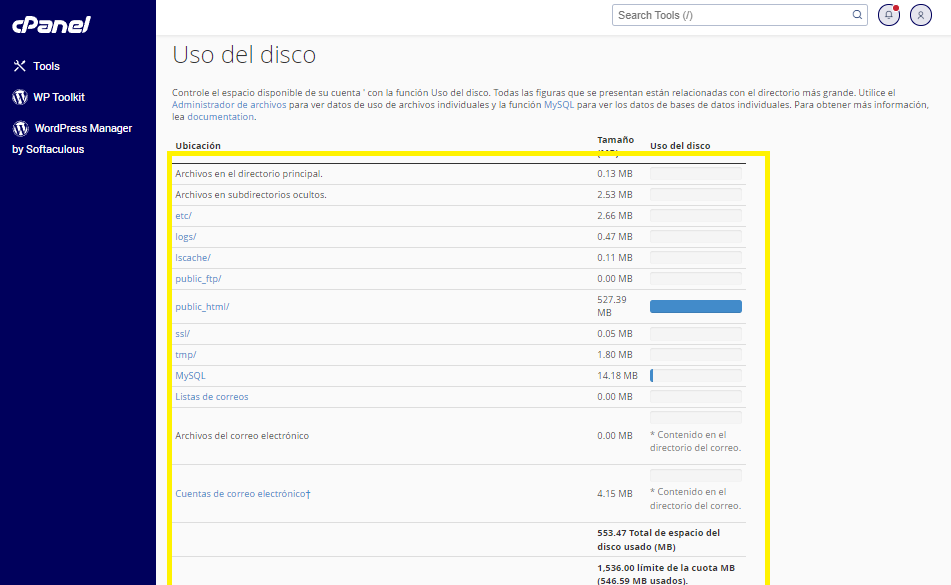Click the Tools wrench icon in sidebar
This screenshot has height=585, width=951.
coord(19,66)
